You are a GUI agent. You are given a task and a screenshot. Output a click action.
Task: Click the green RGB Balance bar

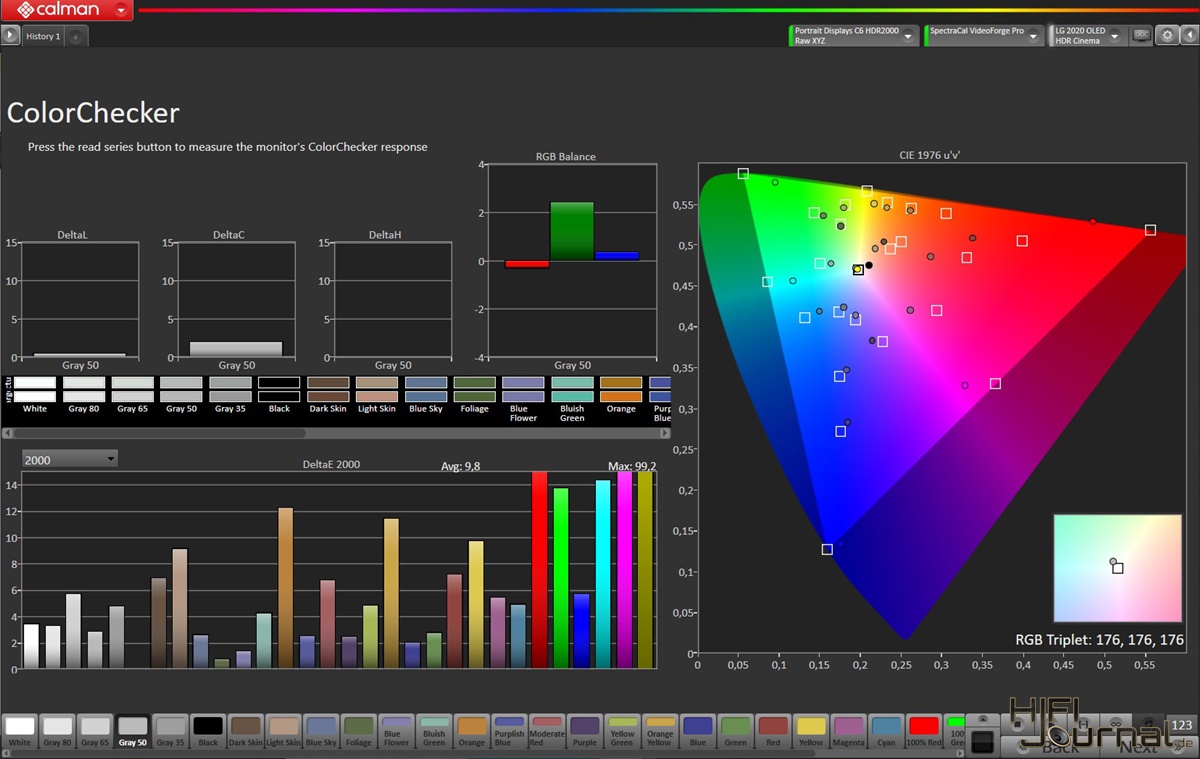(x=572, y=231)
